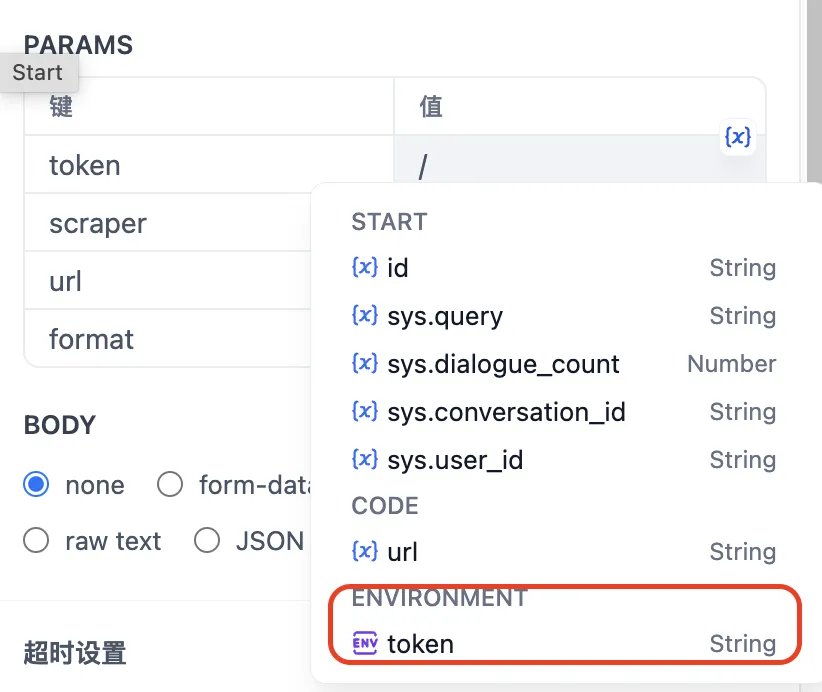Click the Start tooltip label

click(38, 73)
